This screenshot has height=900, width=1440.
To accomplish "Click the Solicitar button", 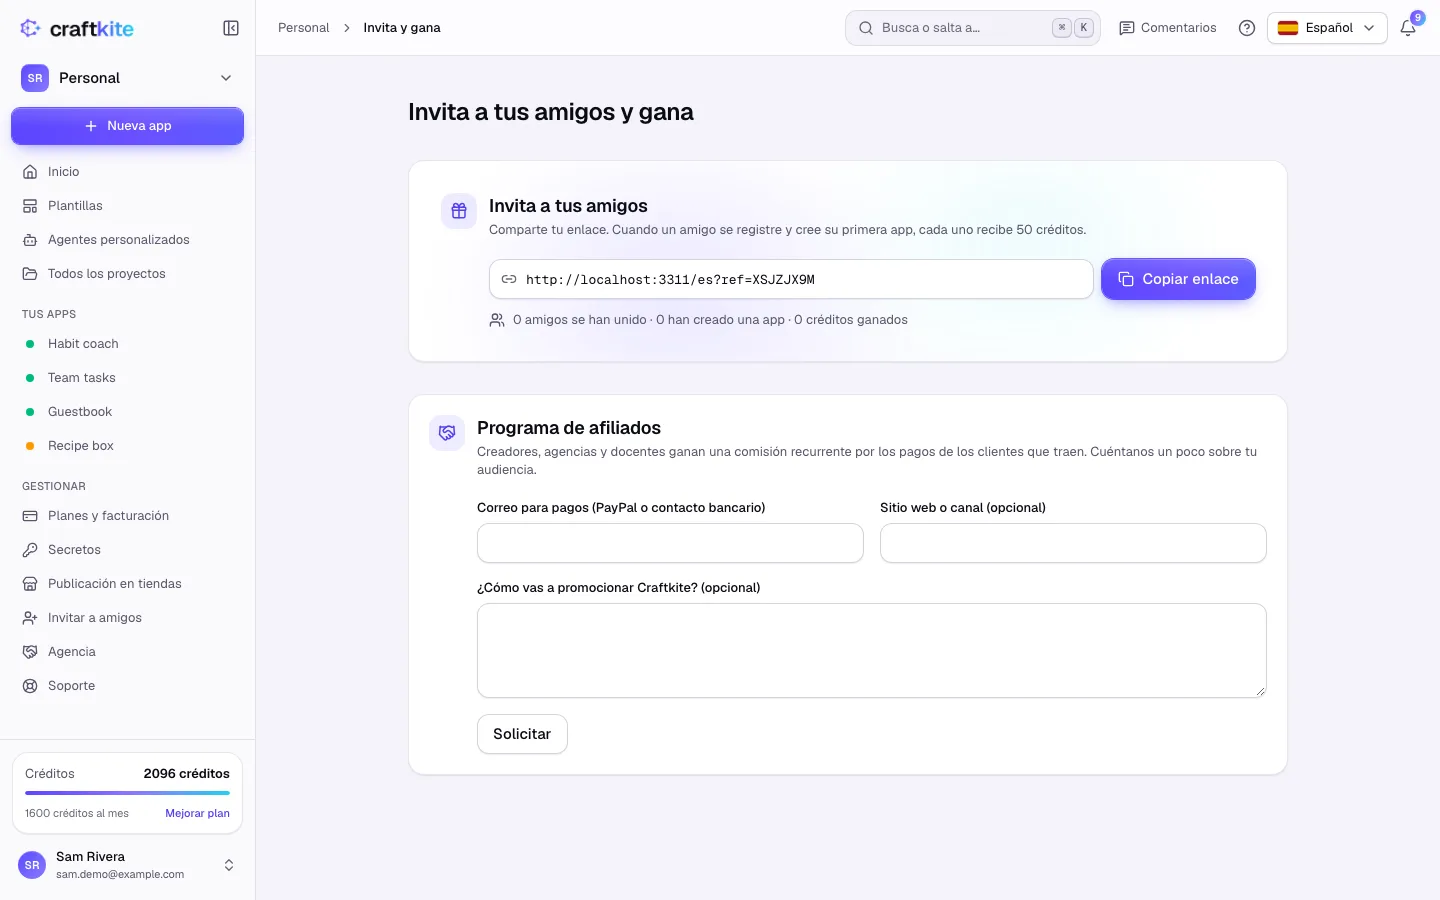I will [x=522, y=734].
